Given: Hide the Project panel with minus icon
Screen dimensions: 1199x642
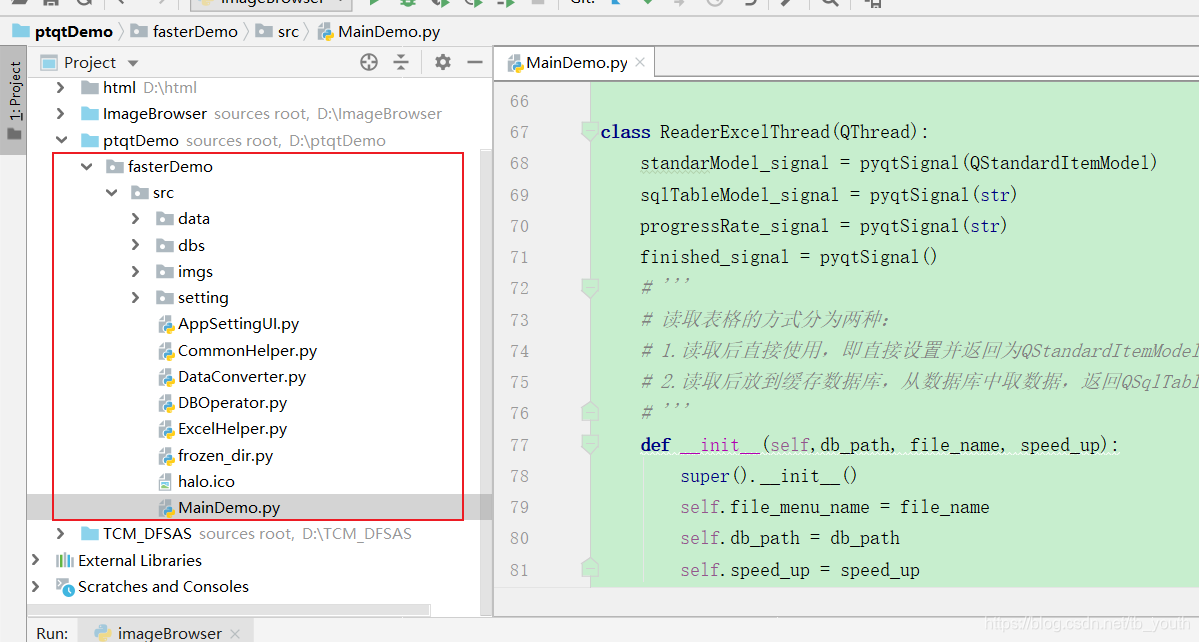Looking at the screenshot, I should [x=475, y=62].
